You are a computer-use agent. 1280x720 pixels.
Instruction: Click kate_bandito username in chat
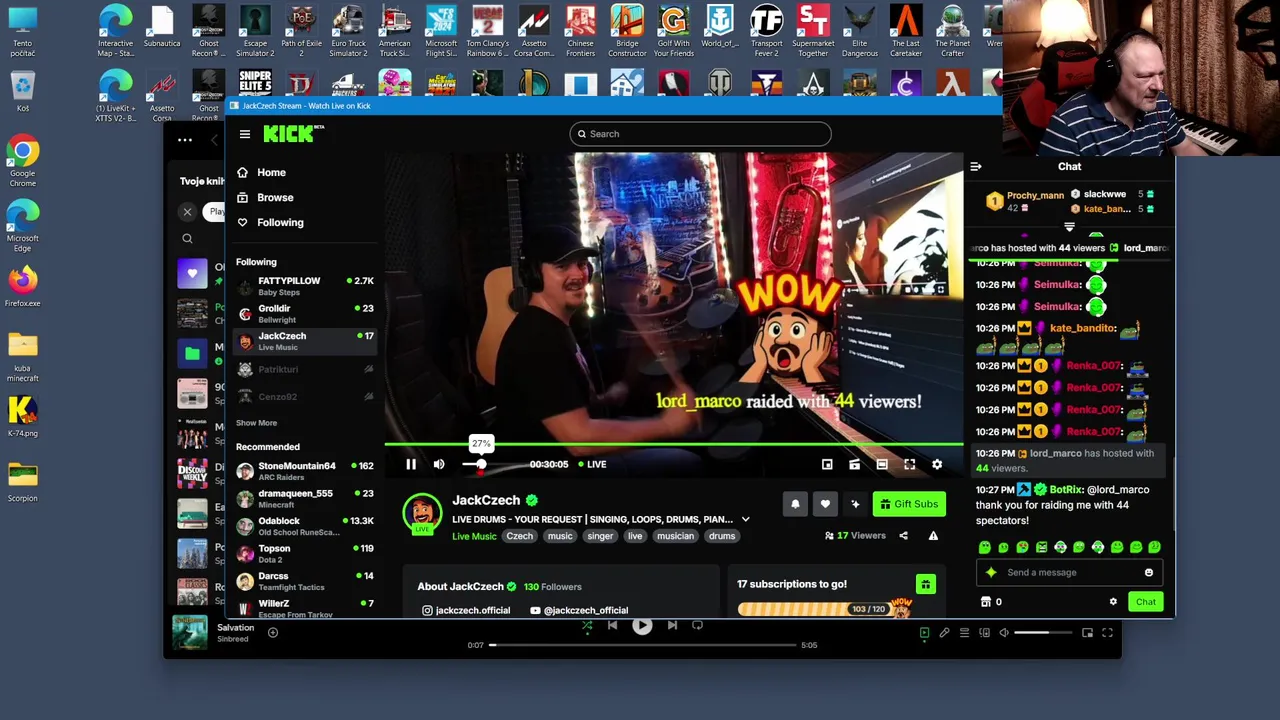[x=1082, y=328]
